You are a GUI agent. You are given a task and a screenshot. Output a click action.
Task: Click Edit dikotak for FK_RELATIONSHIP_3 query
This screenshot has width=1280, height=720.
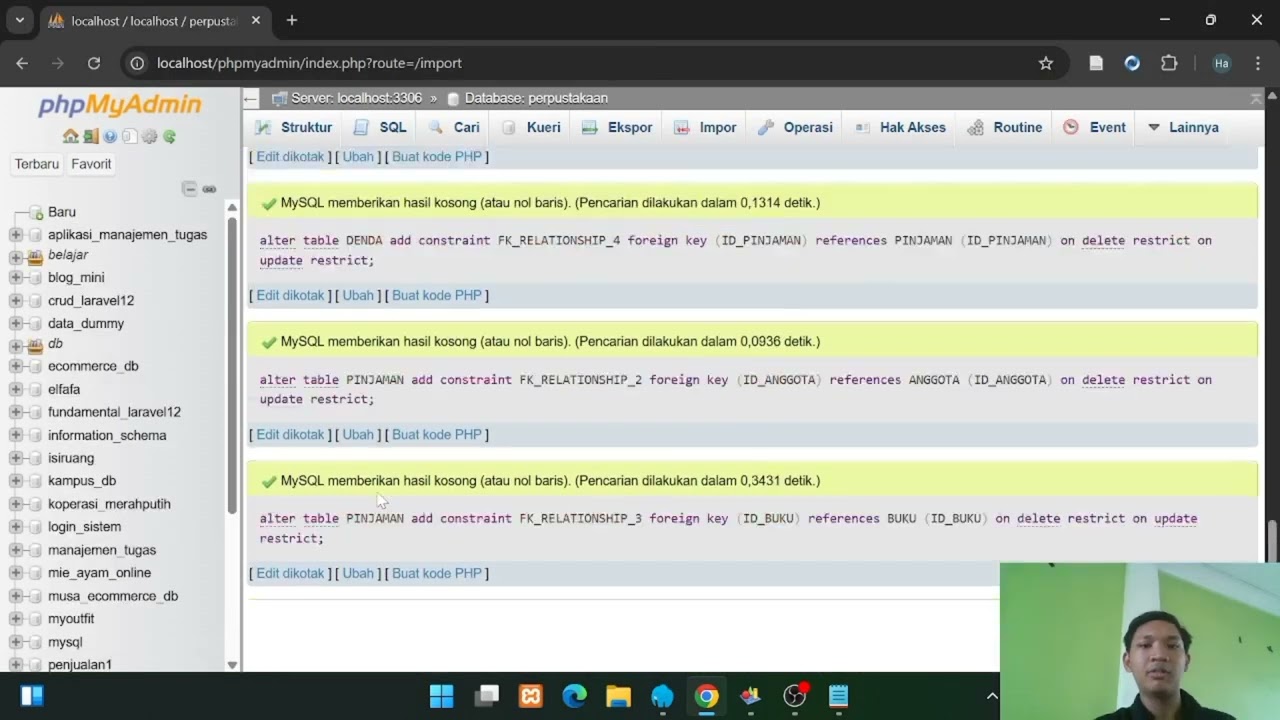[x=290, y=573]
